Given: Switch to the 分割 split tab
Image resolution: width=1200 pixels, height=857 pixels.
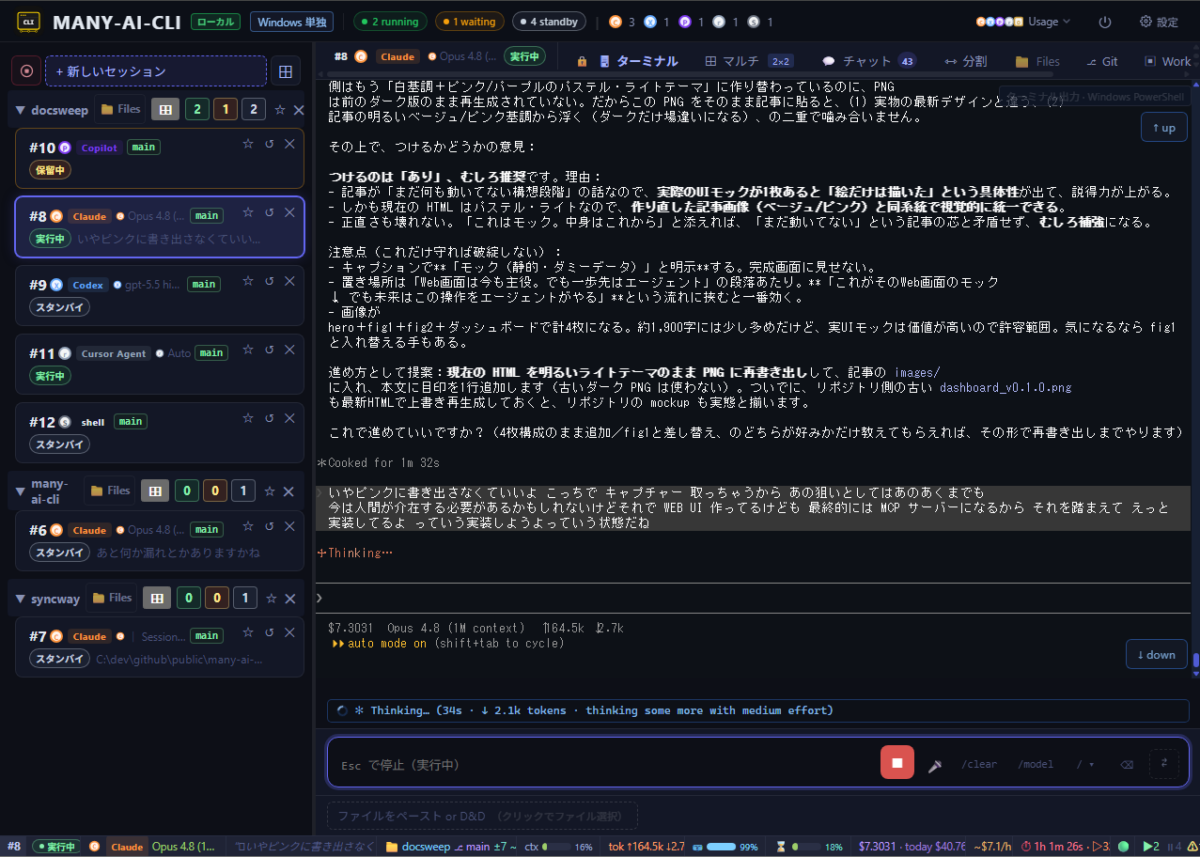Looking at the screenshot, I should click(965, 61).
